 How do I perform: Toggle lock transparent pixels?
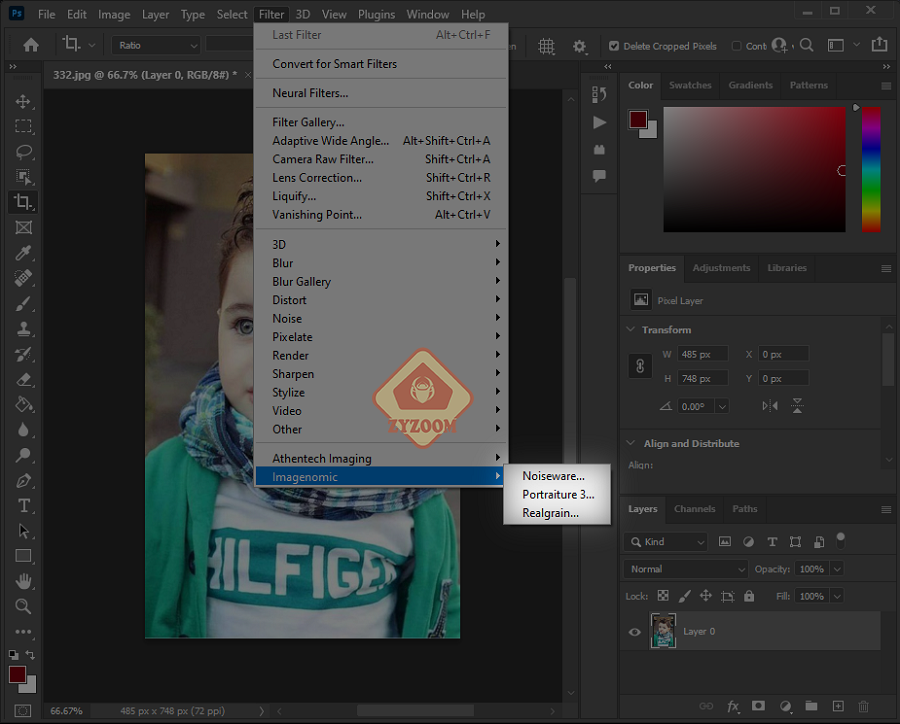(663, 596)
